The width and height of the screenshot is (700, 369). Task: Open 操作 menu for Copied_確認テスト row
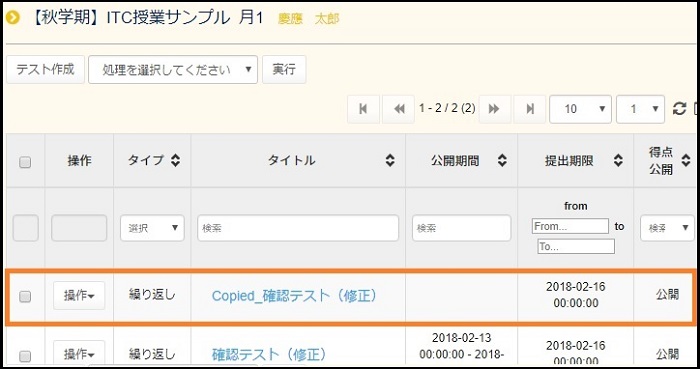tap(79, 295)
